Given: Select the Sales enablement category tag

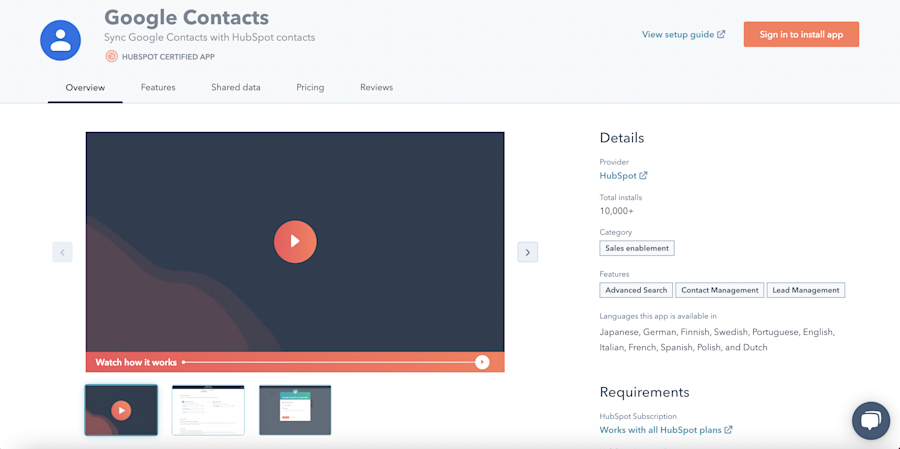Looking at the screenshot, I should click(x=637, y=248).
